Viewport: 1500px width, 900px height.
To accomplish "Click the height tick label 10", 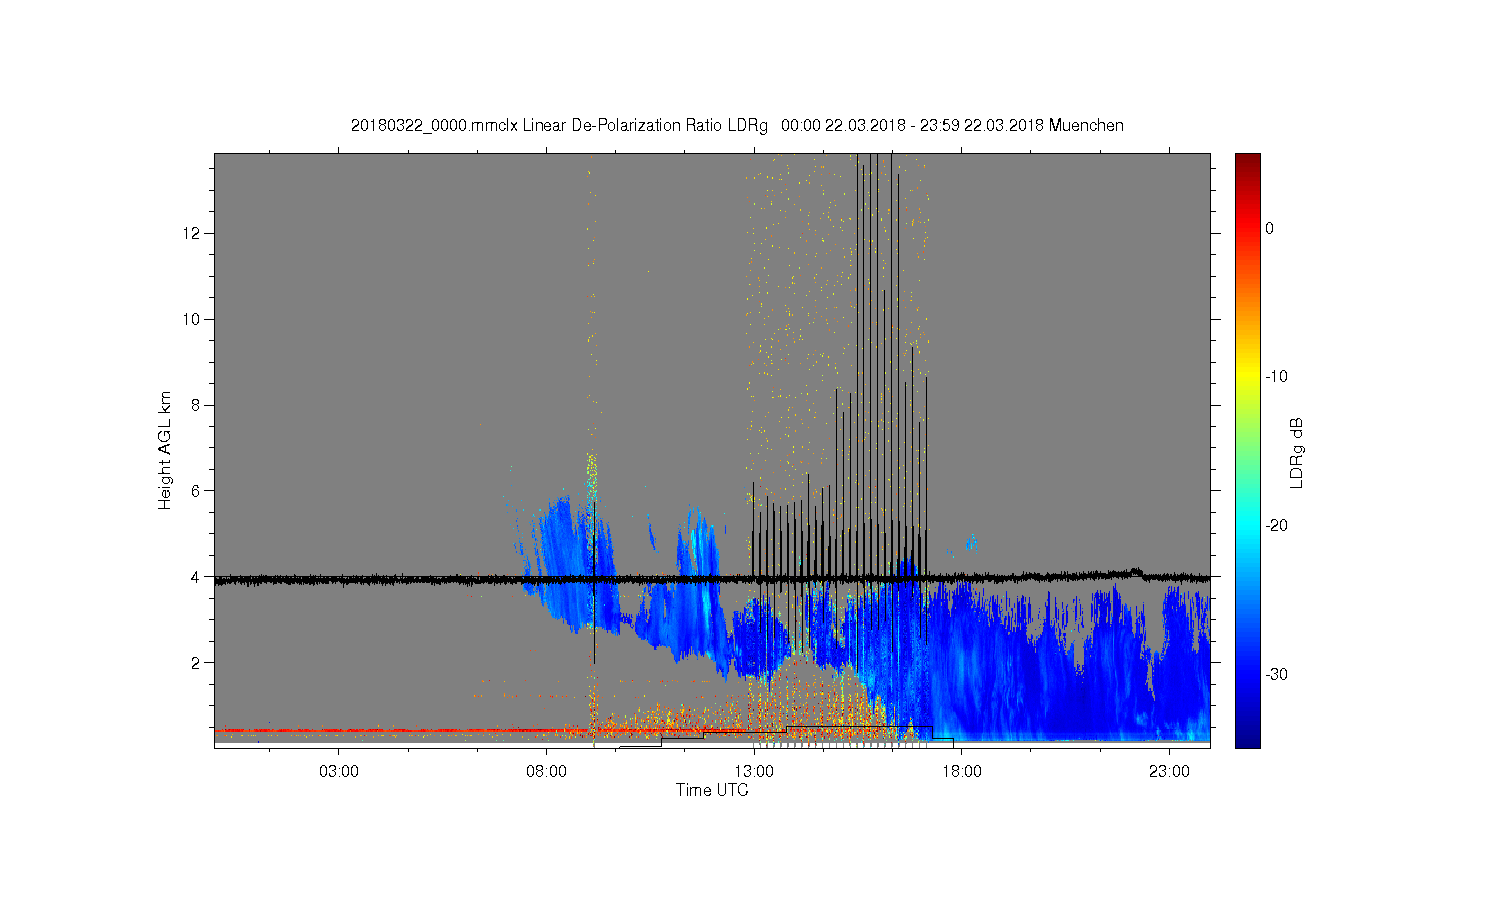I will tap(193, 319).
